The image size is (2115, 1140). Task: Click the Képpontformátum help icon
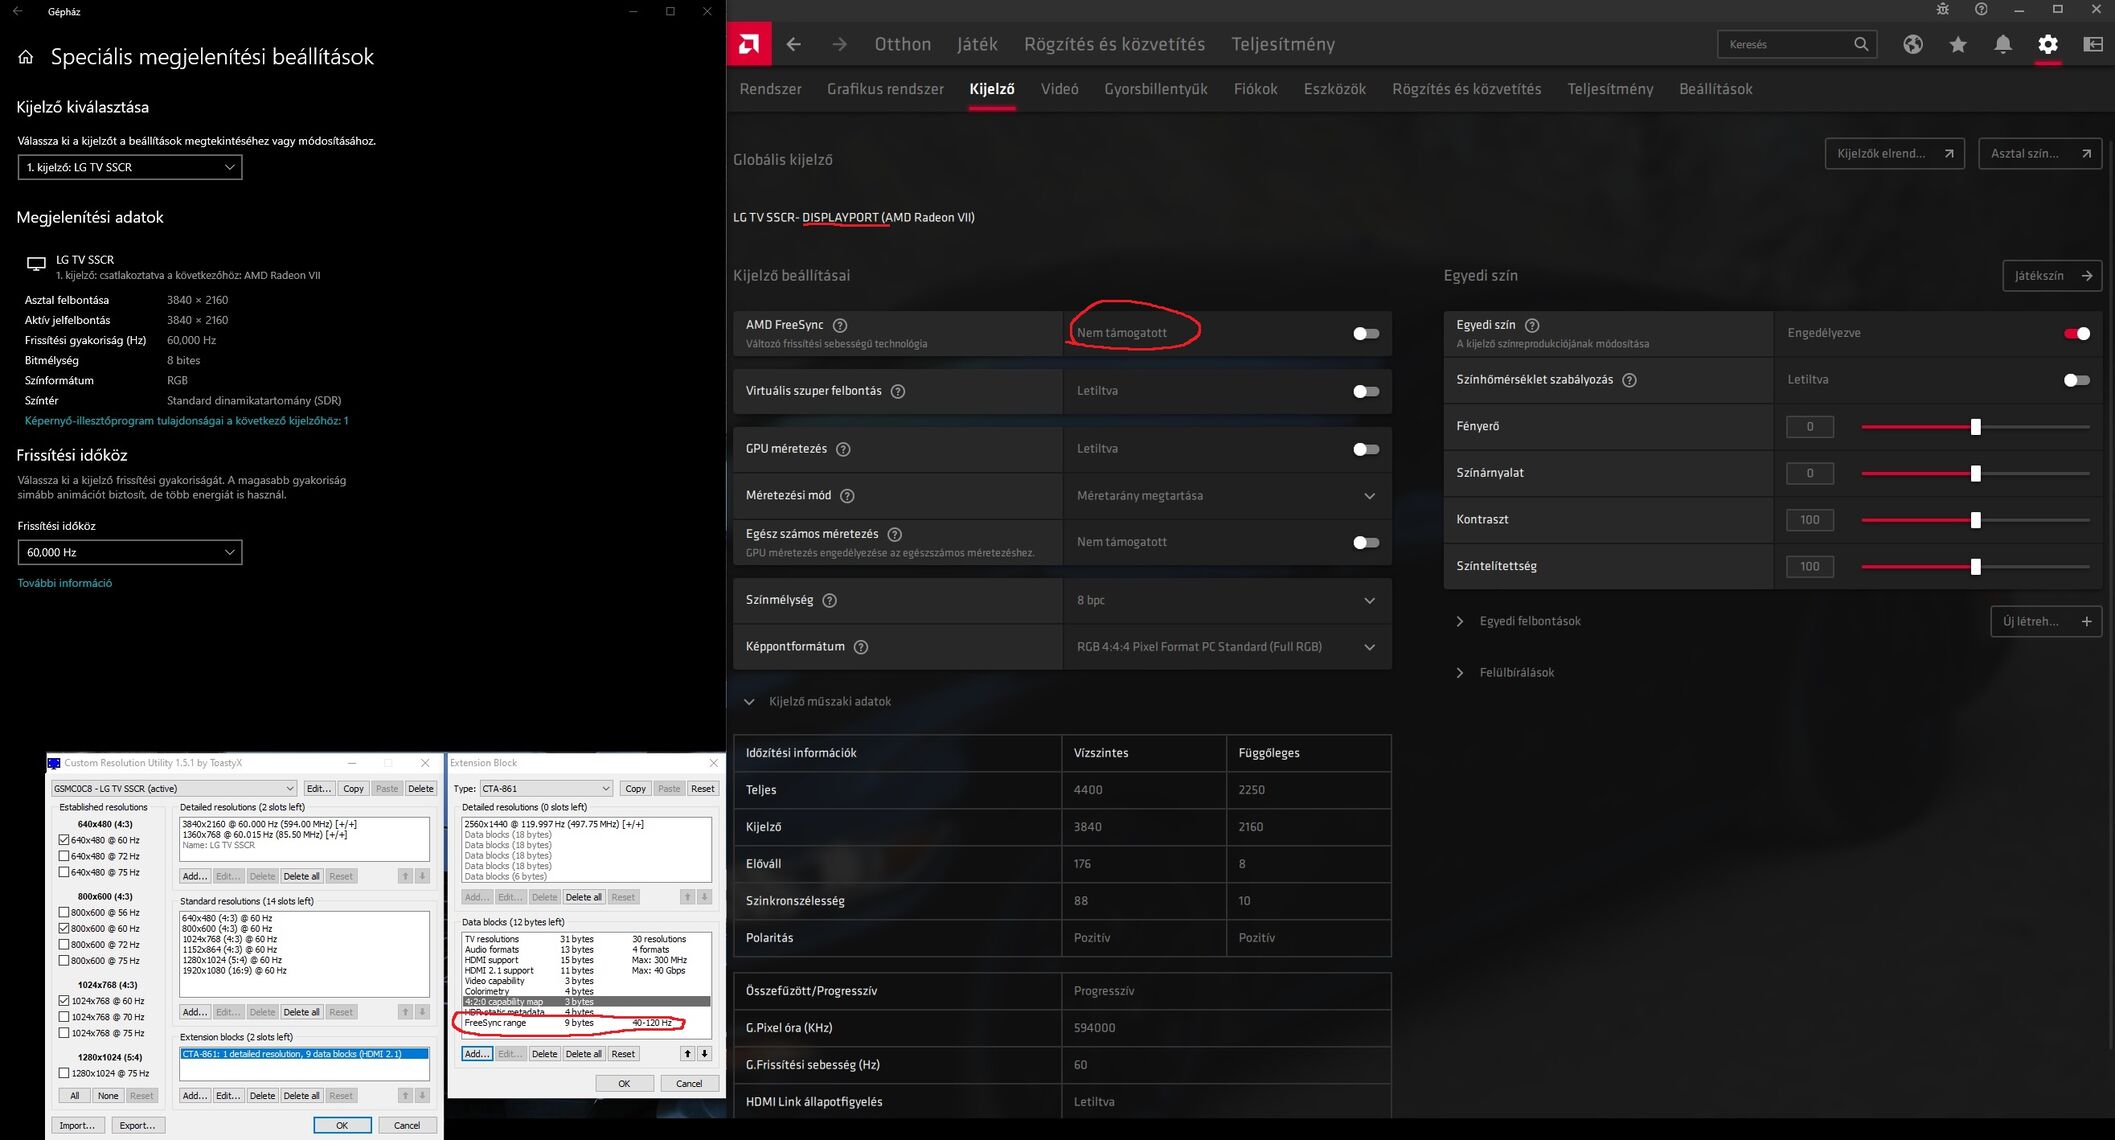[860, 647]
